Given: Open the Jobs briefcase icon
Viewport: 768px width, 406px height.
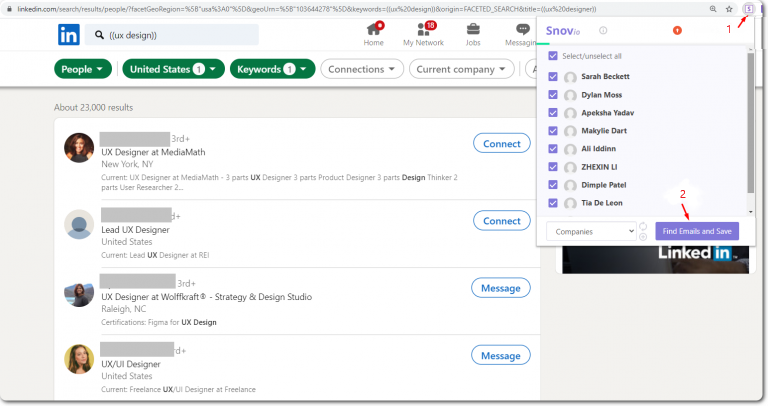Looking at the screenshot, I should tap(473, 29).
